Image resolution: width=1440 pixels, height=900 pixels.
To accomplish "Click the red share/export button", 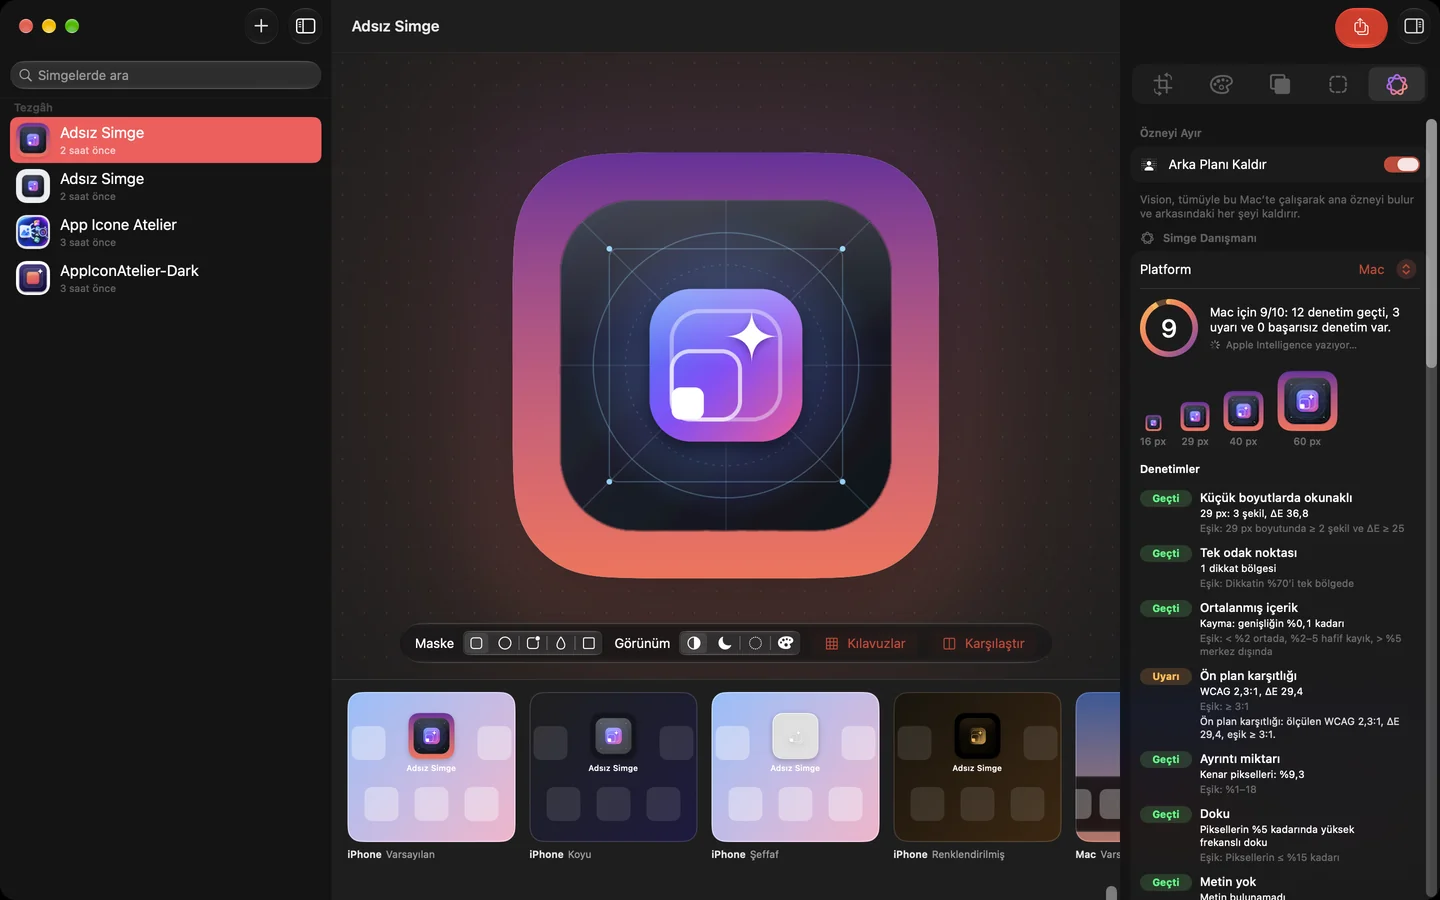I will pyautogui.click(x=1361, y=27).
